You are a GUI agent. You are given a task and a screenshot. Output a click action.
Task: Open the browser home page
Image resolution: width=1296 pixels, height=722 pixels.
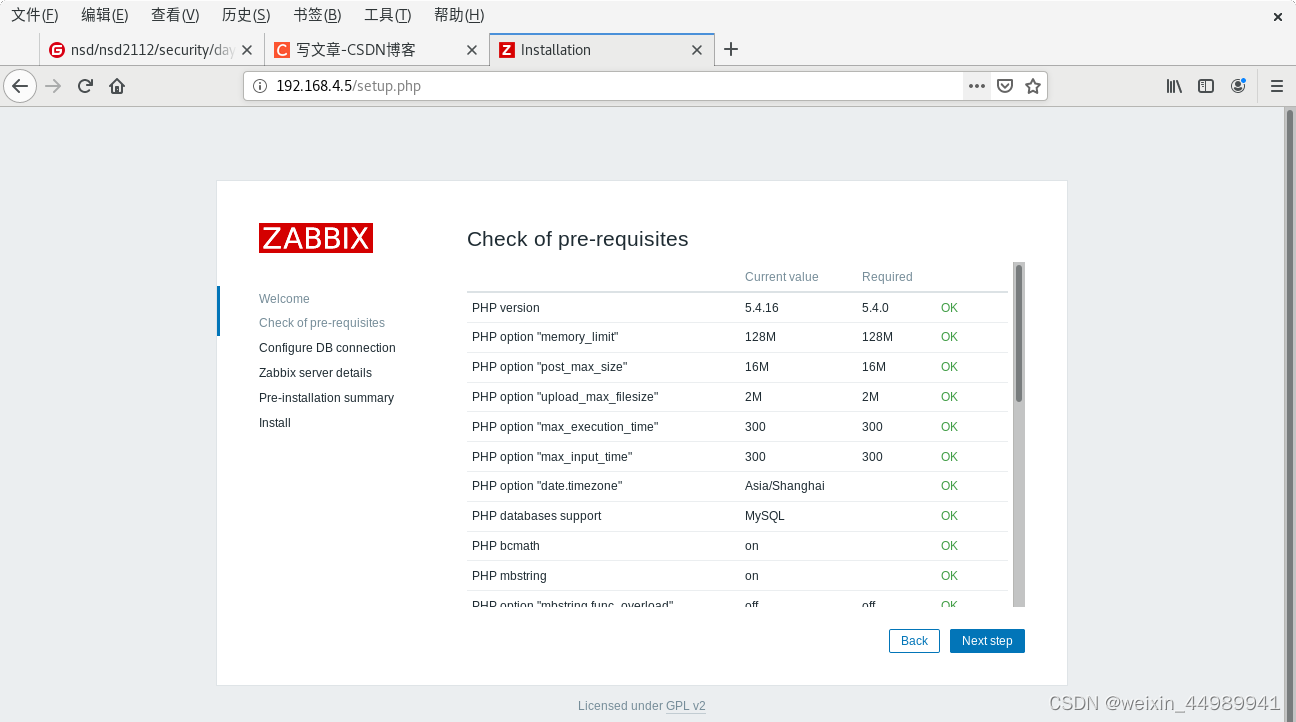[x=117, y=86]
